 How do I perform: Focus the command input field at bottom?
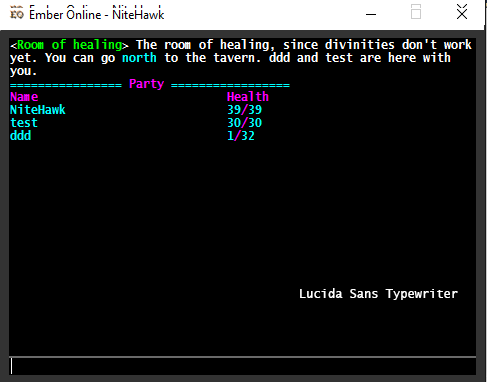[242, 366]
